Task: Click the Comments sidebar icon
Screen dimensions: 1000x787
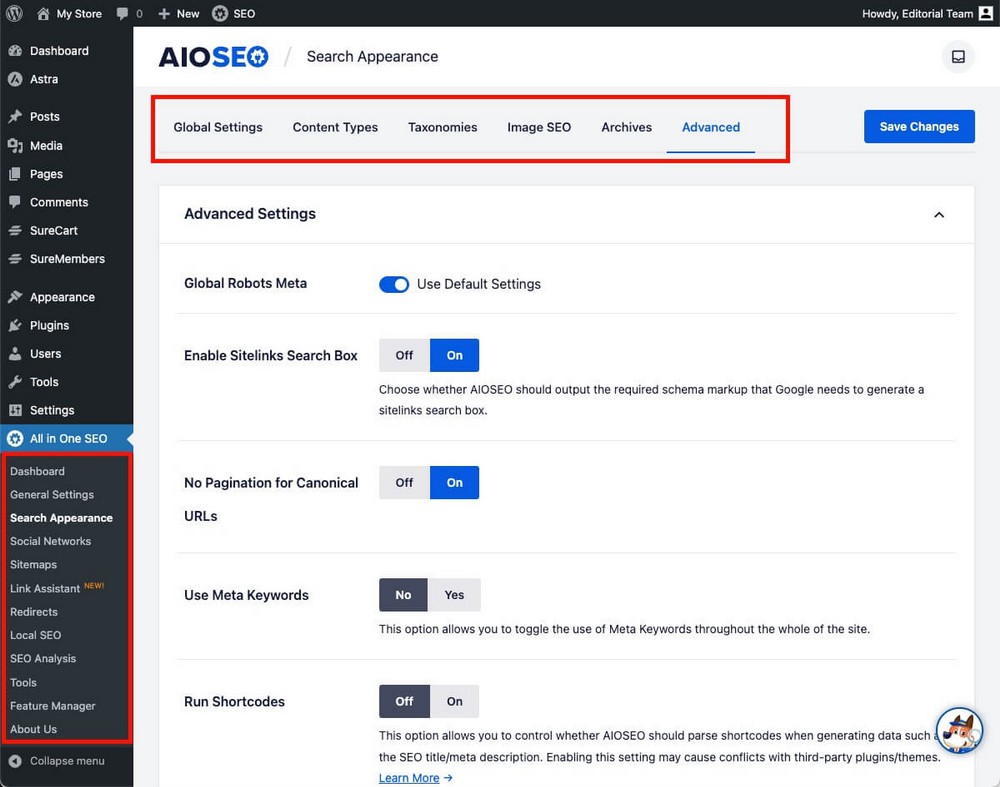Action: (15, 202)
